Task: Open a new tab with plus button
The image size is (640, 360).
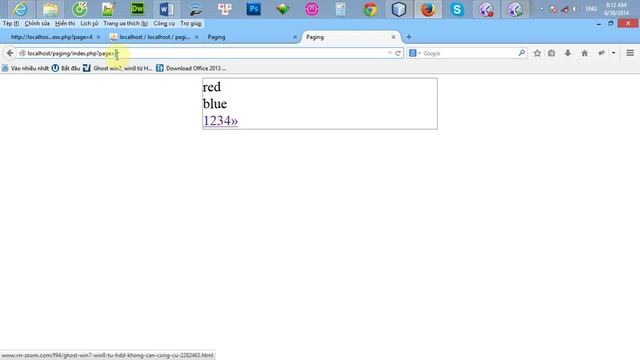Action: coord(409,37)
